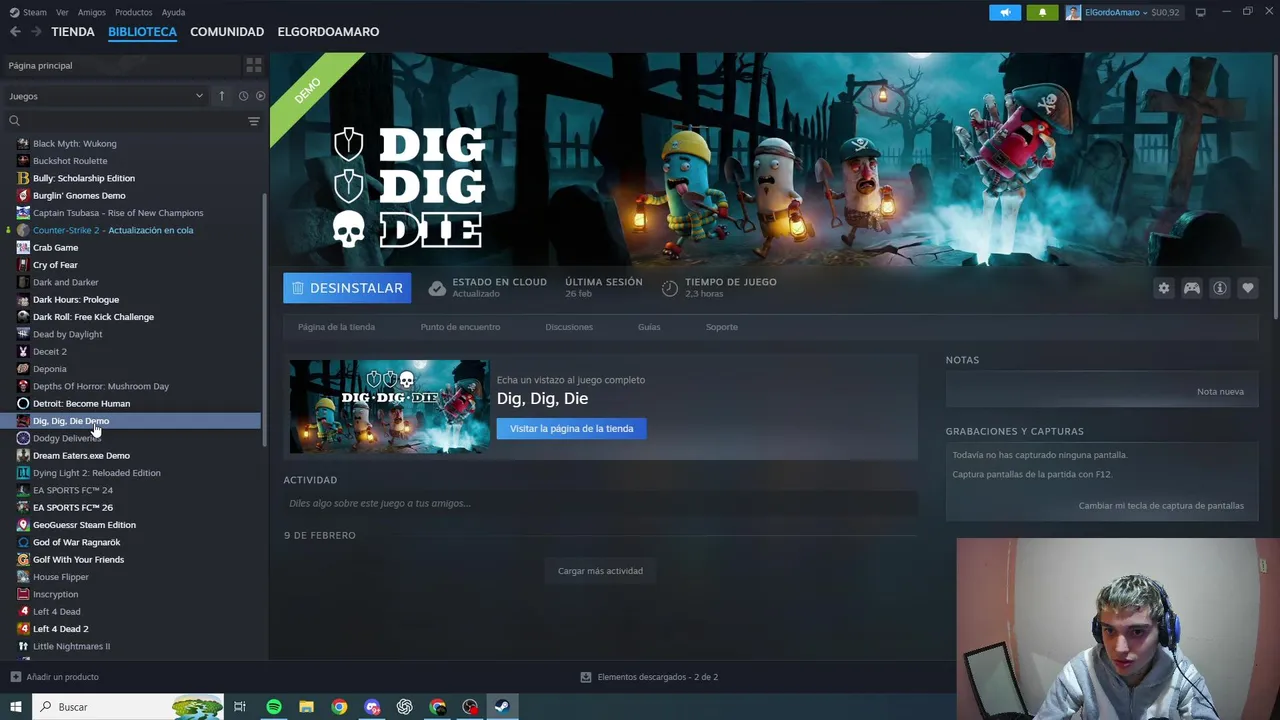
Task: Click the Dig, Dig, Die full game thumbnail
Action: [x=389, y=406]
